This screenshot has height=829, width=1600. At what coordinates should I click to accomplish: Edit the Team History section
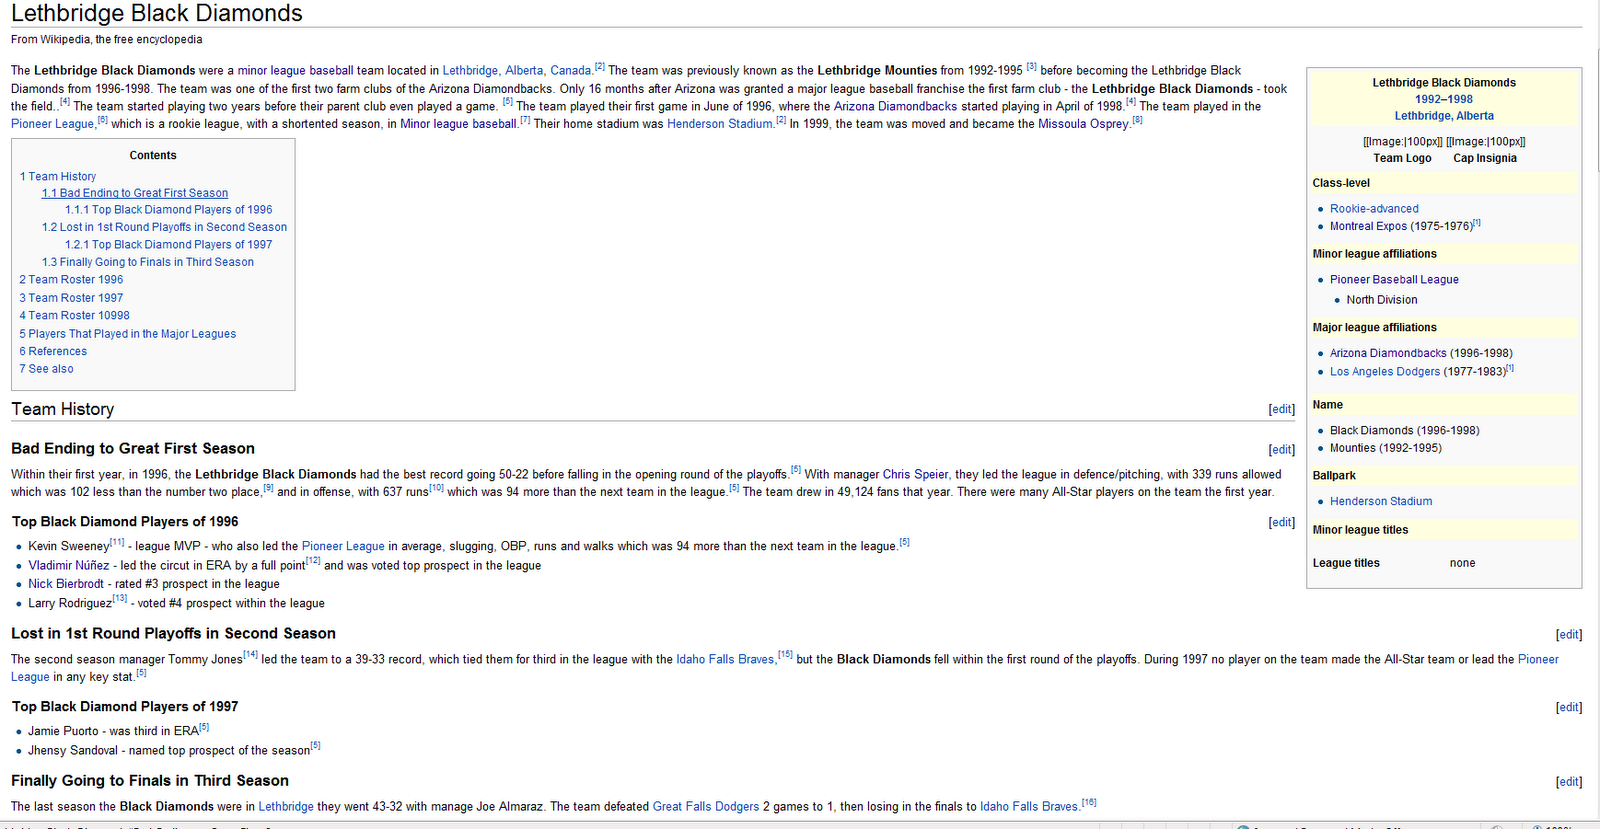(x=1281, y=409)
